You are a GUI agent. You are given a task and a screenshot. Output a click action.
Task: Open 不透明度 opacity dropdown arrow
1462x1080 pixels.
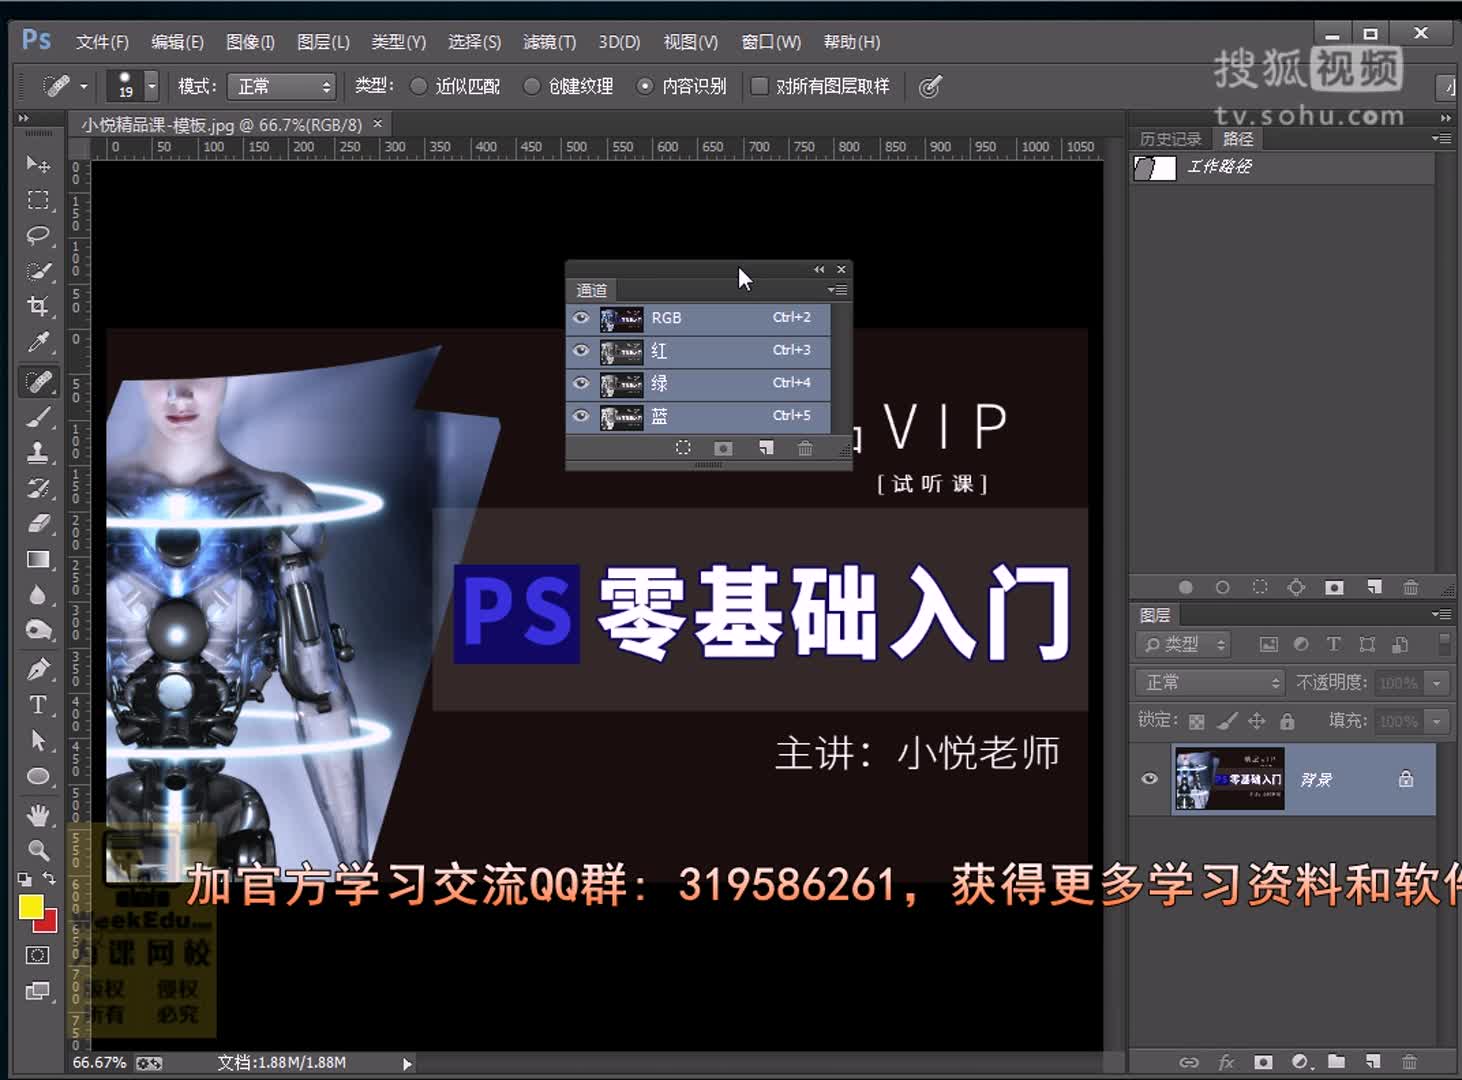point(1437,683)
